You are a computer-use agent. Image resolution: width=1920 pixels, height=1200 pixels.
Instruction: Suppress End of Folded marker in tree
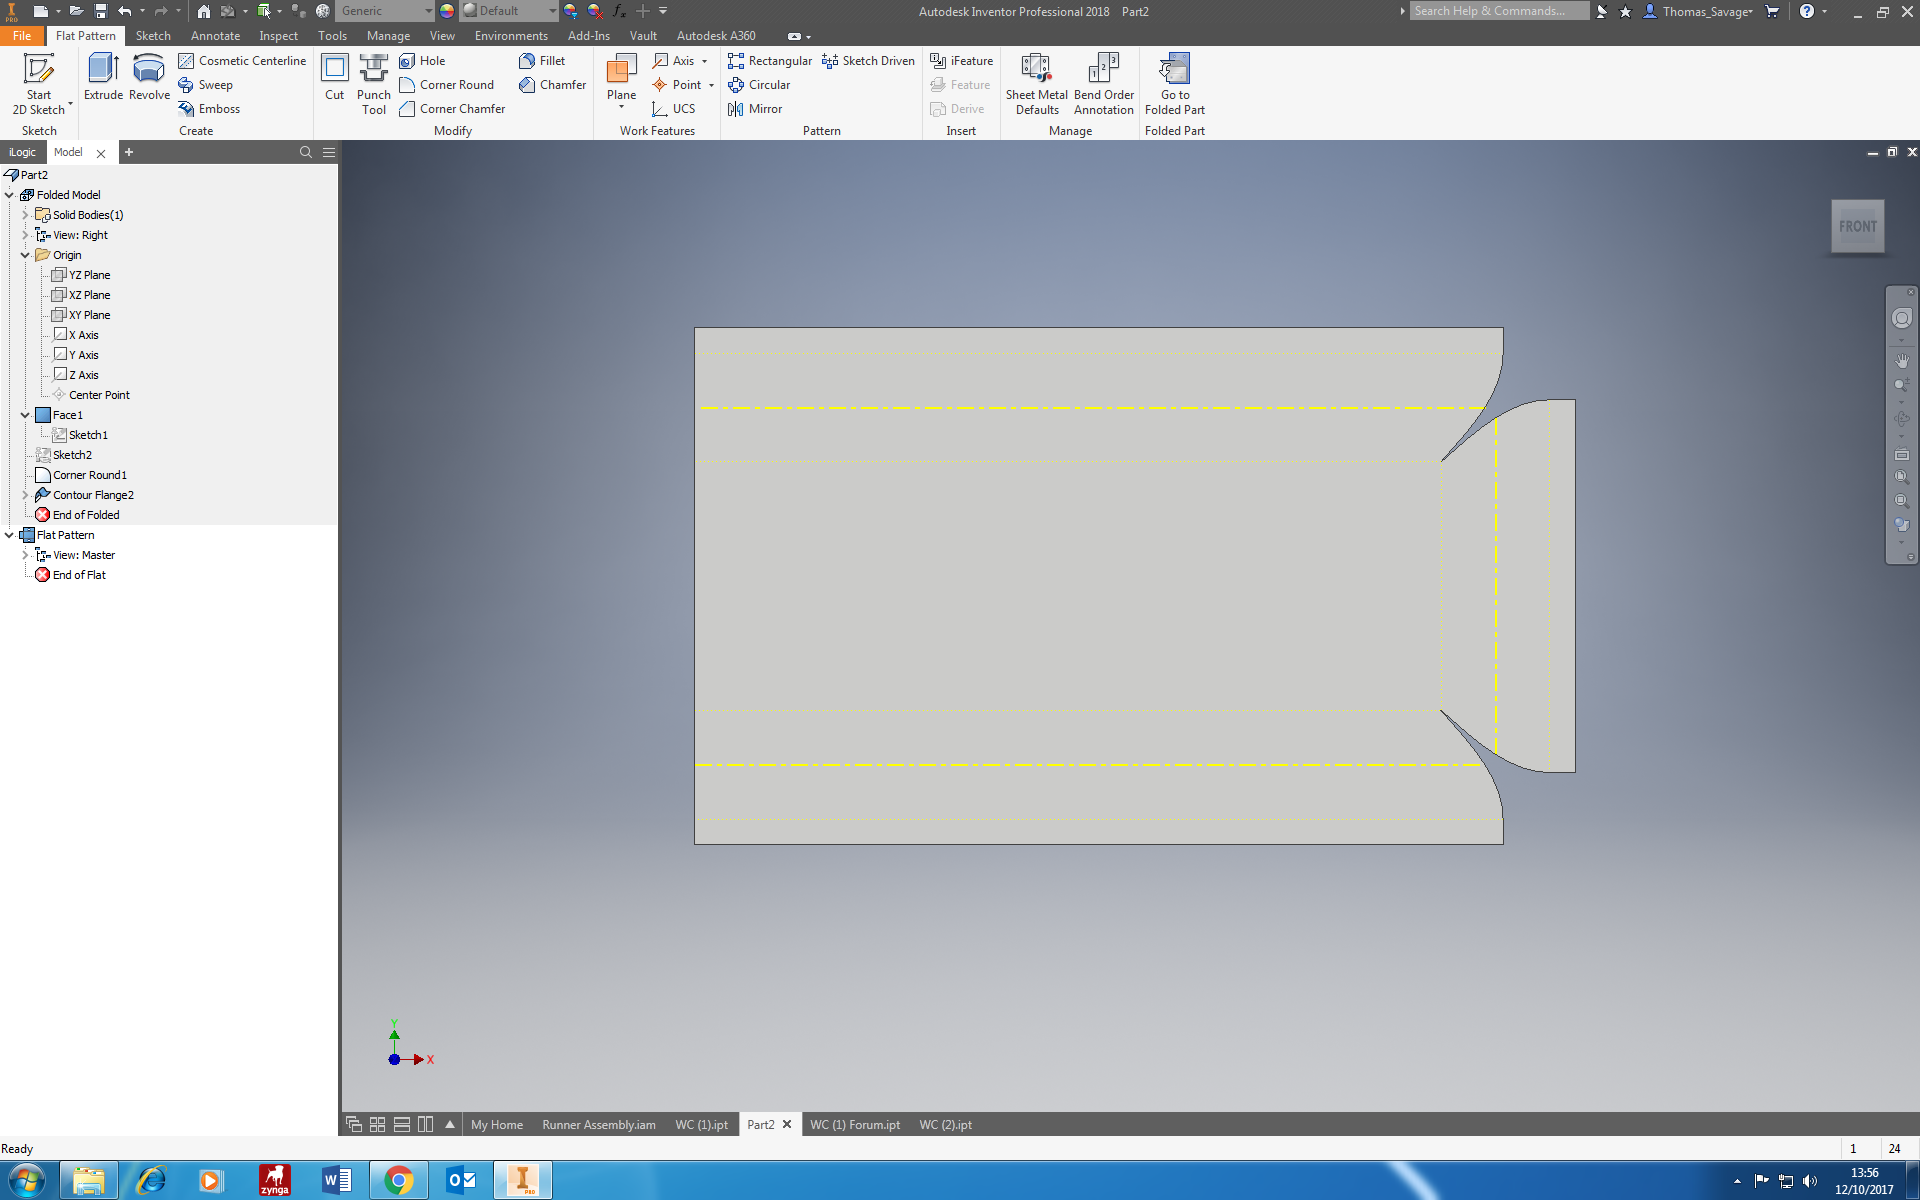coord(85,514)
